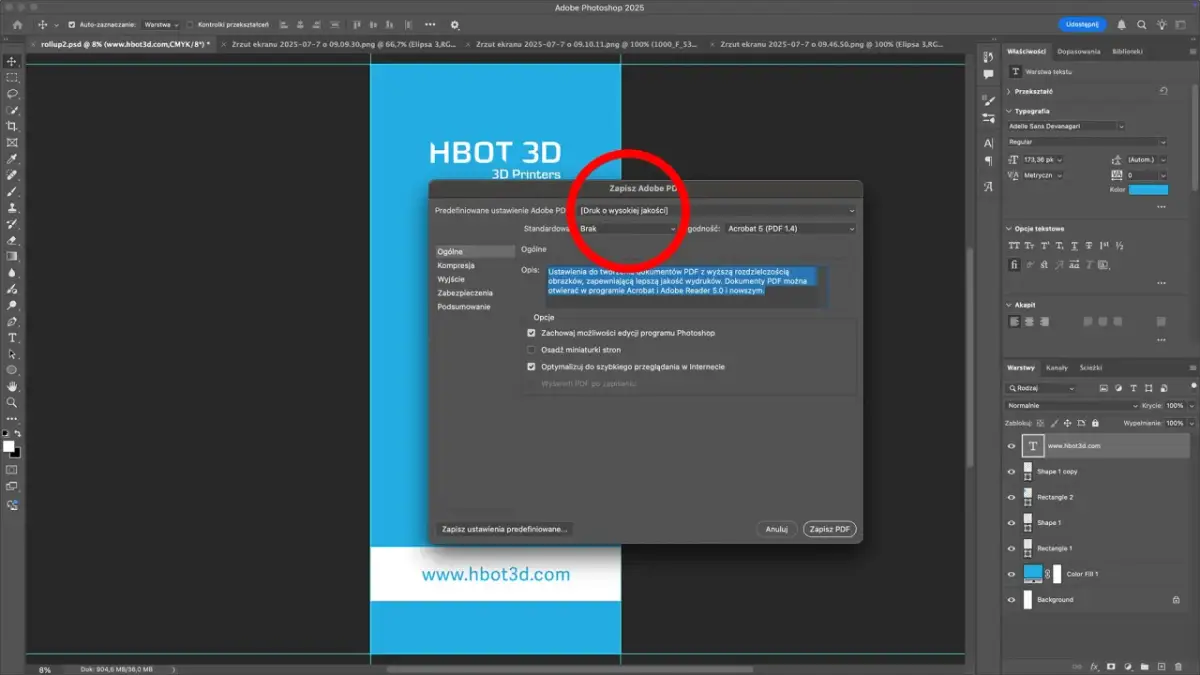Screen dimensions: 1200x675
Task: Select the Crop tool
Action: pos(12,127)
